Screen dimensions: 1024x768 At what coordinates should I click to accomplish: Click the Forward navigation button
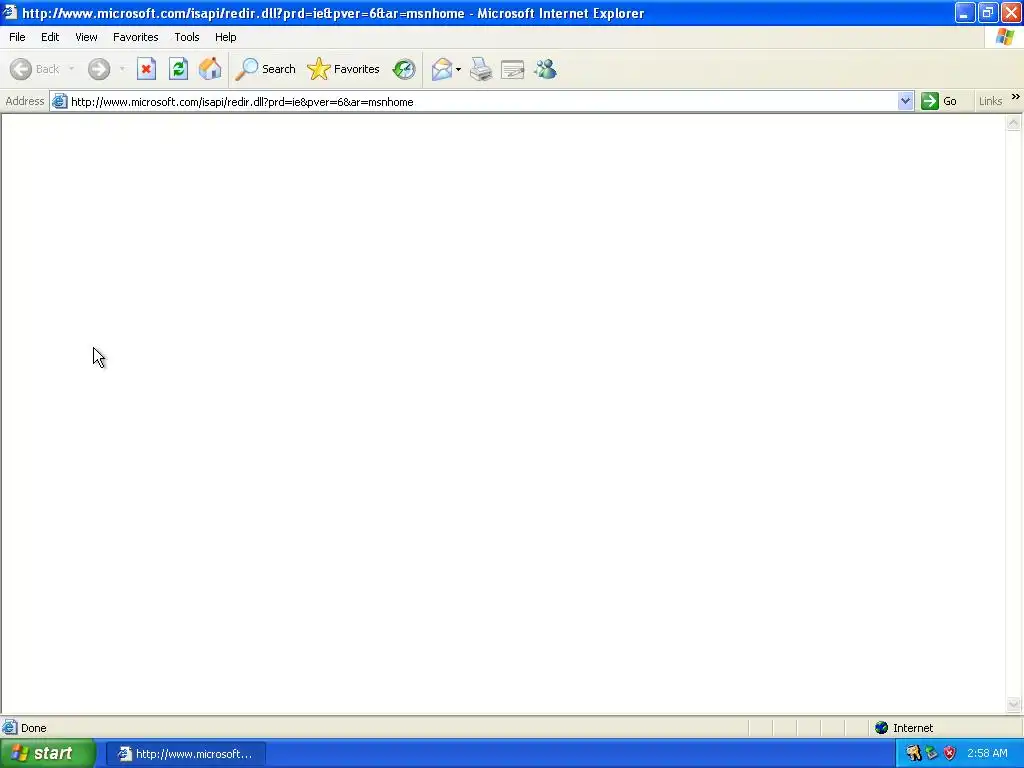(99, 69)
